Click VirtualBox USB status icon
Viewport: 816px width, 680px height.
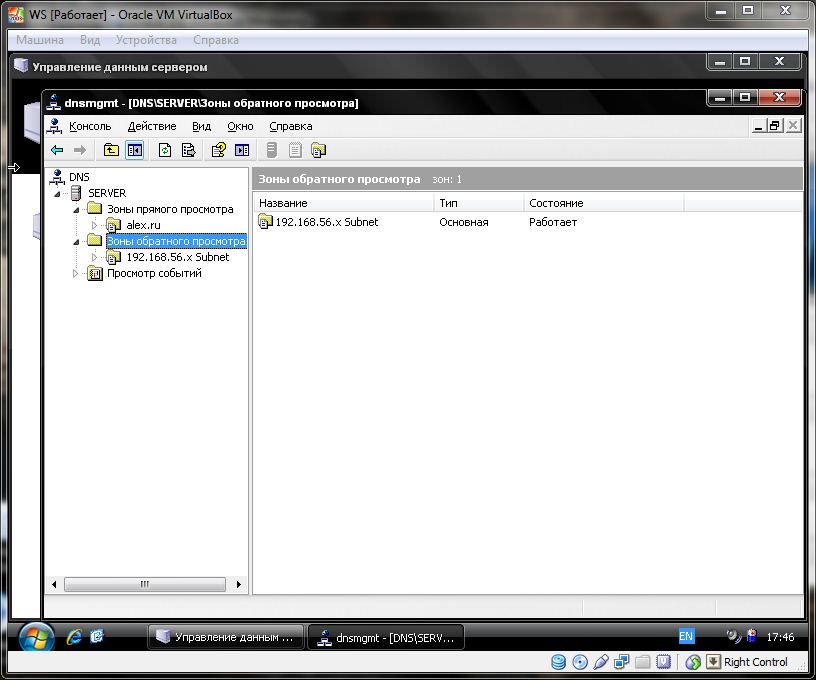pyautogui.click(x=601, y=662)
